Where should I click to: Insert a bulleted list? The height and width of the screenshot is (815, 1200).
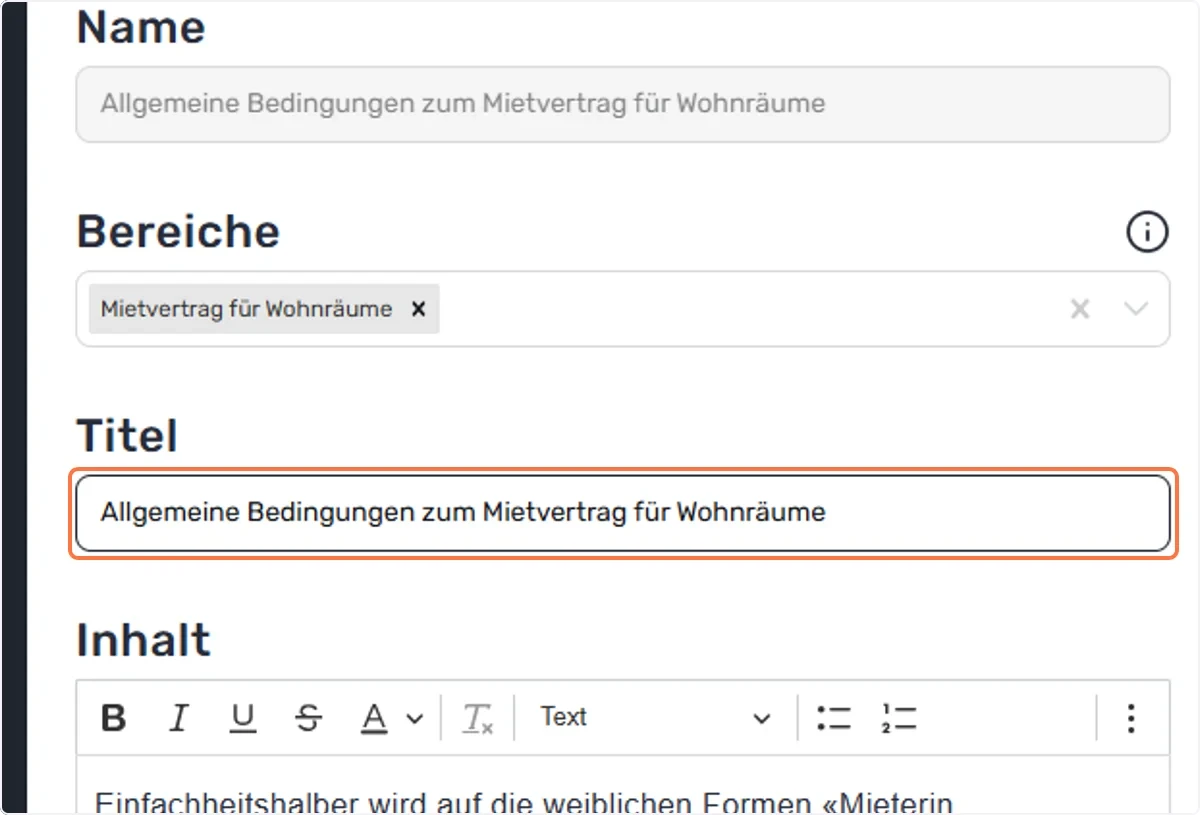coord(834,718)
